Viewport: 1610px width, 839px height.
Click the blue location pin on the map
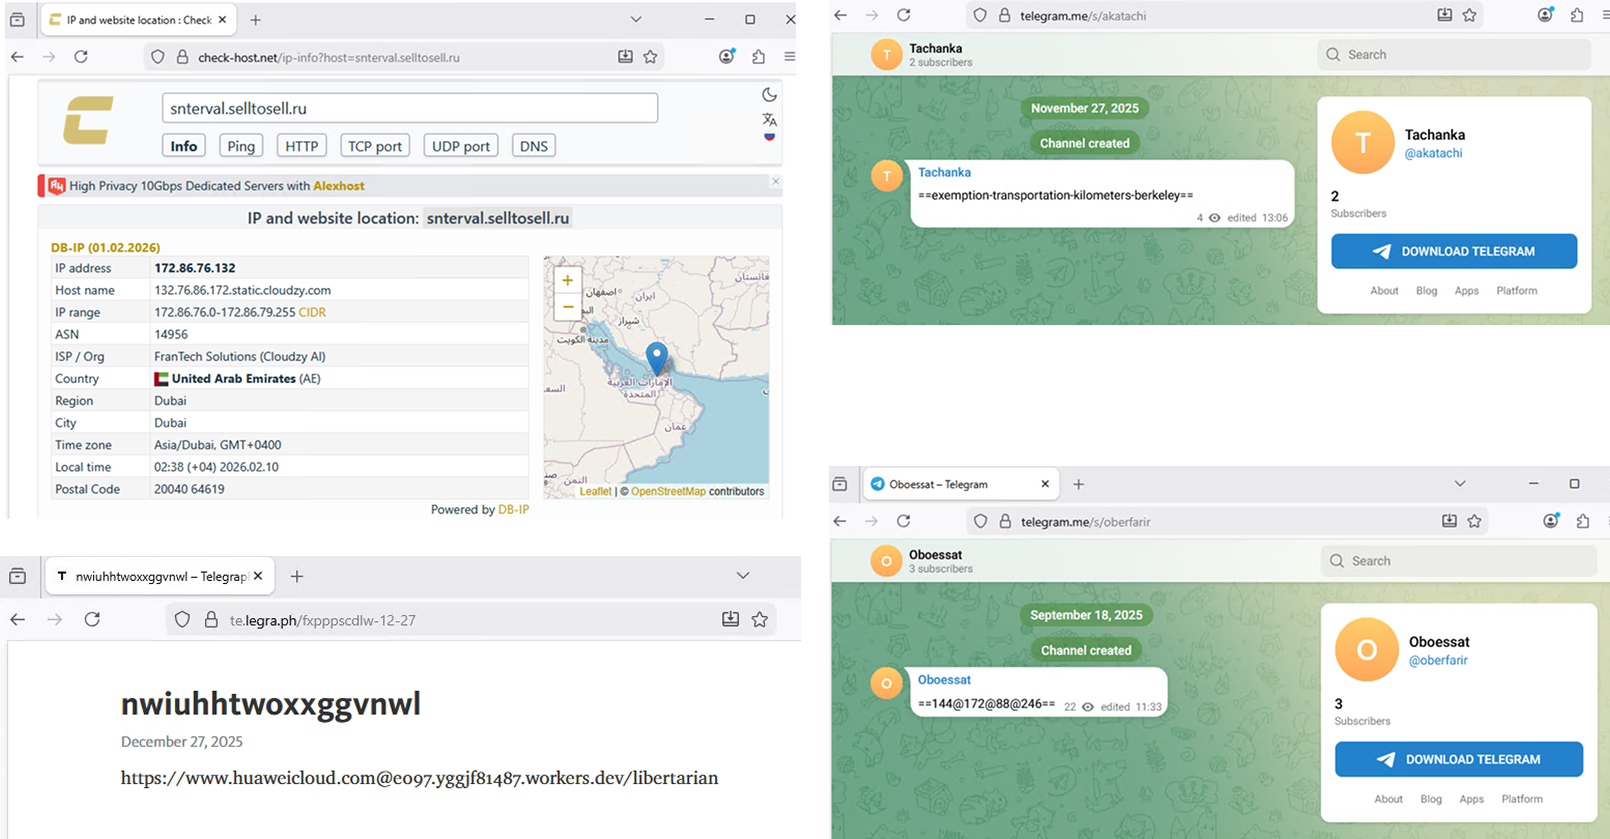tap(656, 358)
